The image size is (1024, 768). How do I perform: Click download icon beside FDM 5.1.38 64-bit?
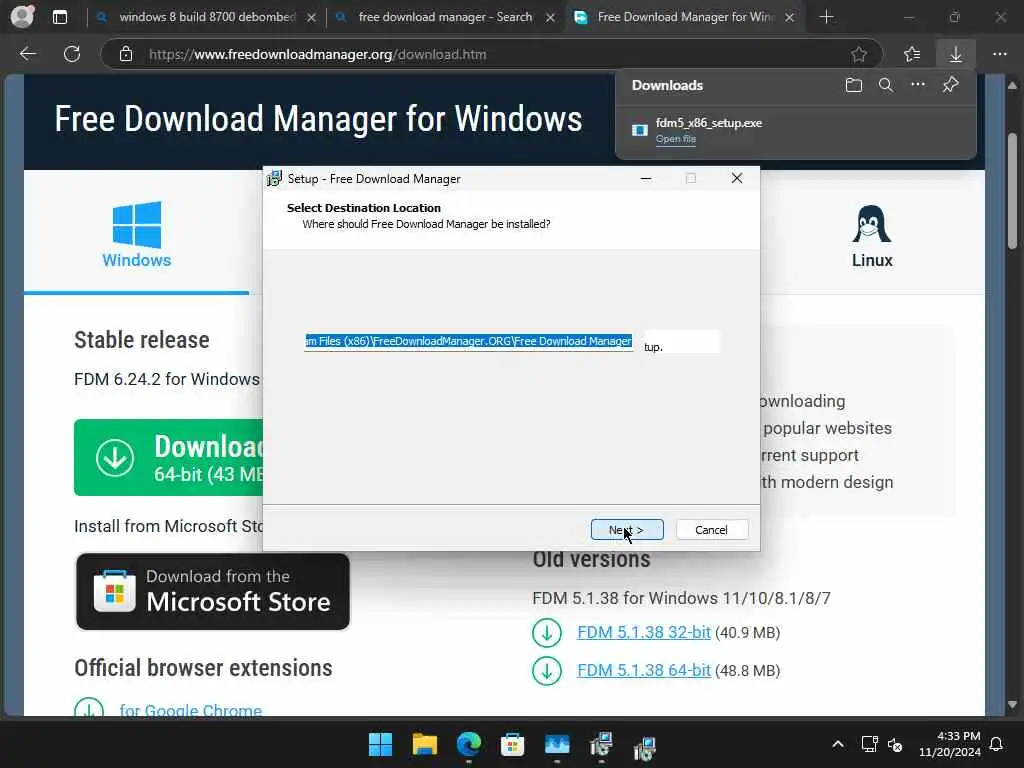[547, 671]
